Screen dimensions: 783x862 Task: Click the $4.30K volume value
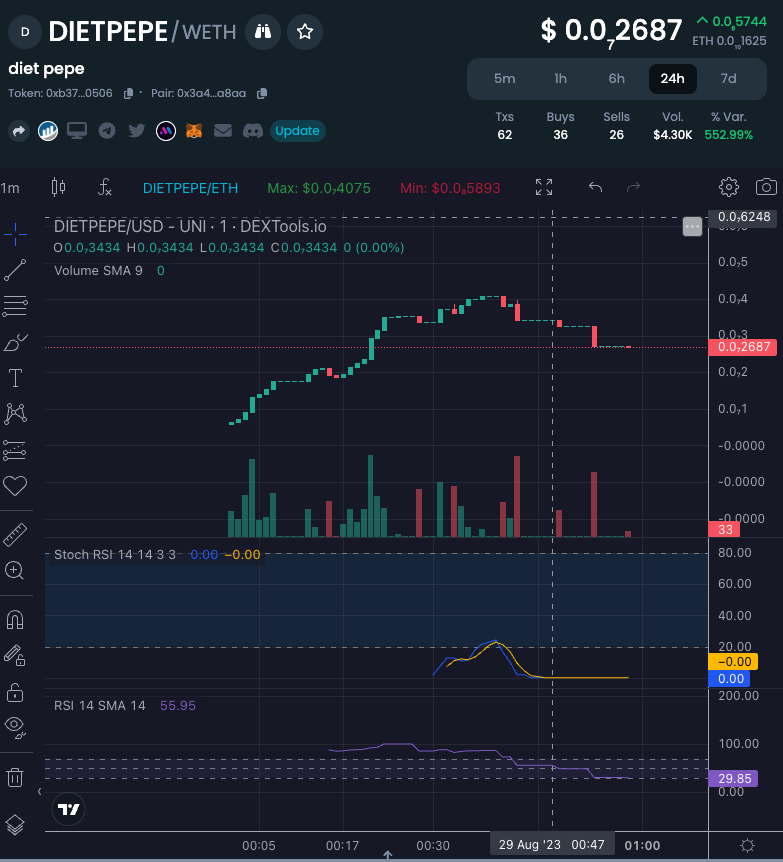pyautogui.click(x=672, y=135)
